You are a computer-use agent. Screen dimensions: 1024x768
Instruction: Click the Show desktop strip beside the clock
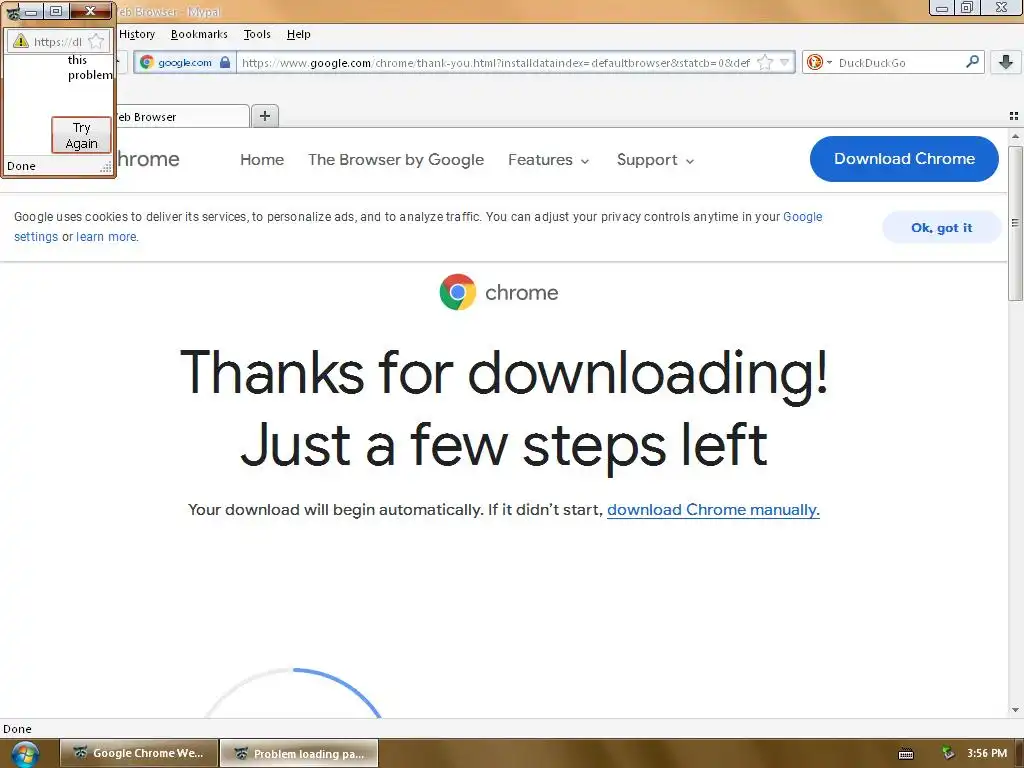point(1019,753)
